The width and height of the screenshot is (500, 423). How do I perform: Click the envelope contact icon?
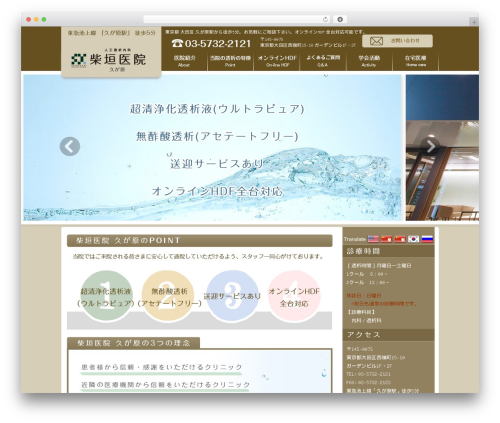376,41
